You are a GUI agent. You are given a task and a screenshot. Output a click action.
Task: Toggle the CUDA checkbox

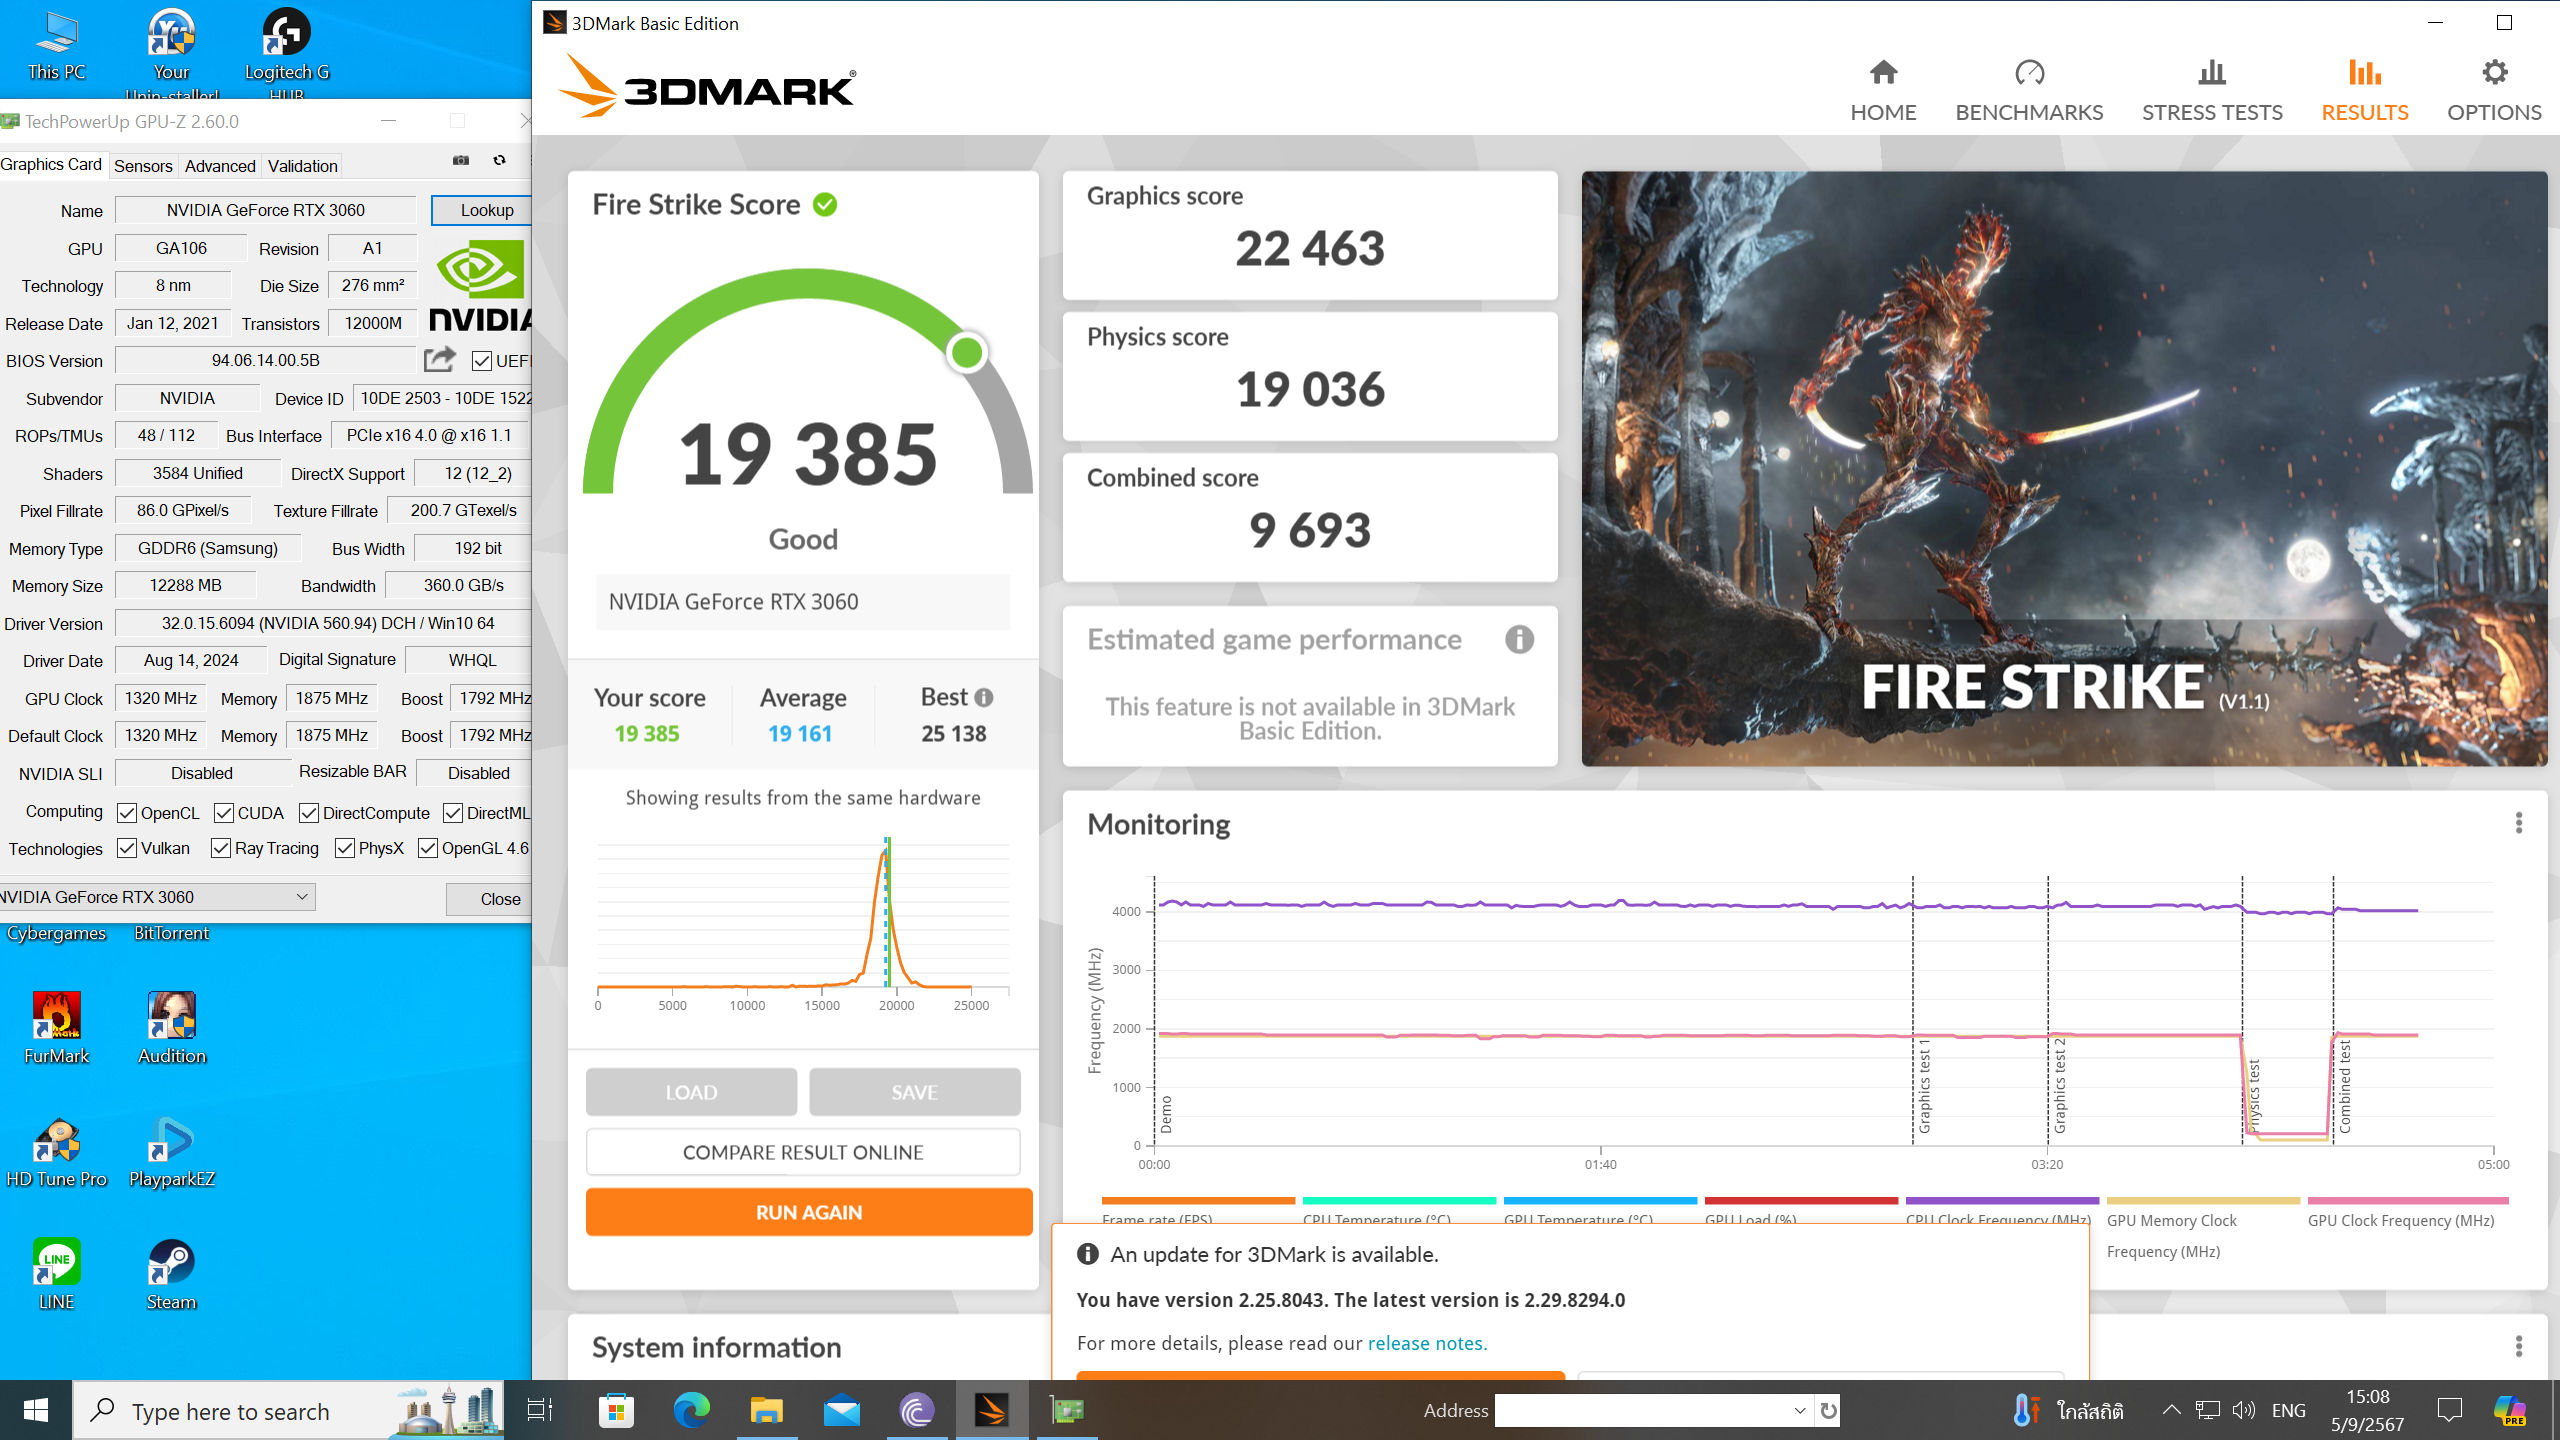[224, 813]
